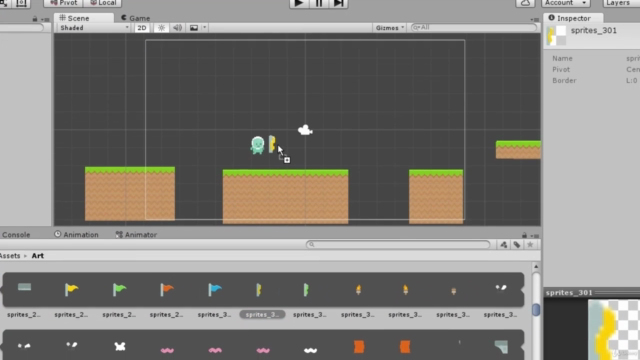Toggle the Project panel lock icon
This screenshot has height=360, width=640.
524,235
